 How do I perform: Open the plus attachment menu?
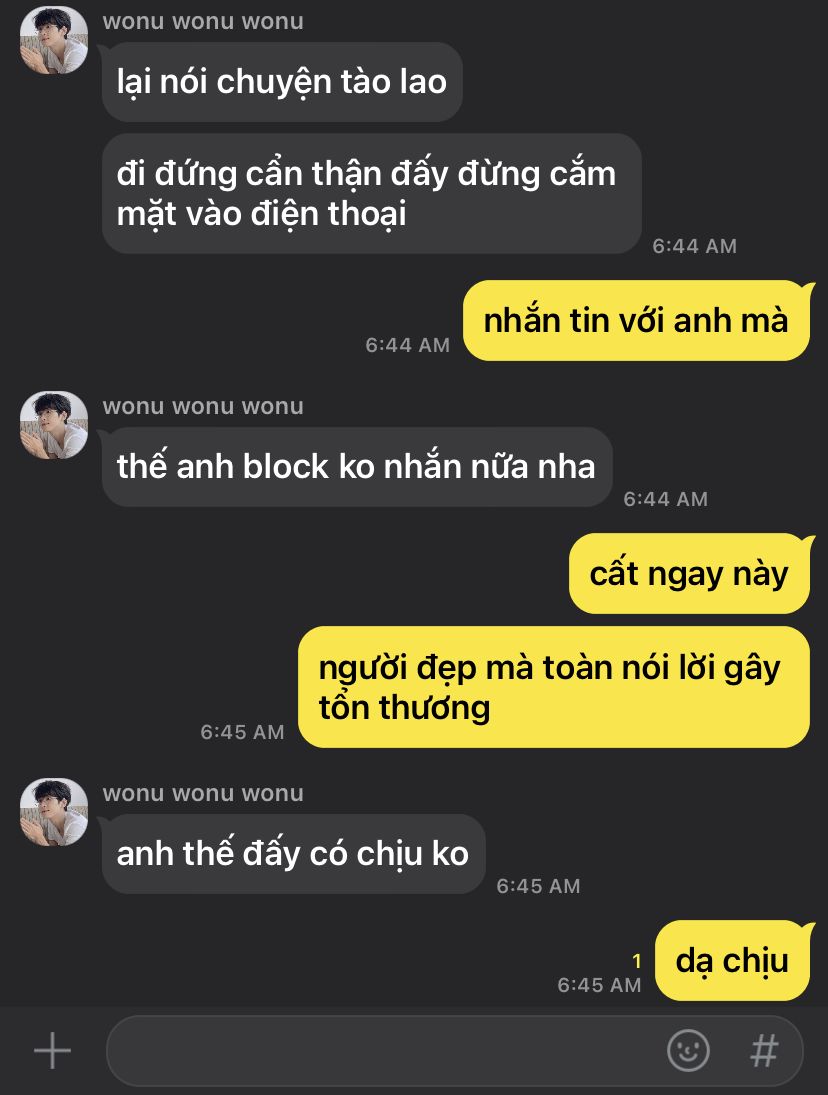(x=52, y=1050)
